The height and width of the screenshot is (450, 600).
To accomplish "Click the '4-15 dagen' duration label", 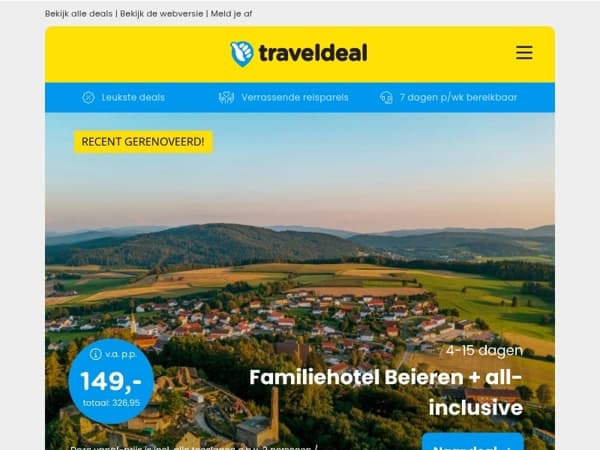I will click(484, 351).
